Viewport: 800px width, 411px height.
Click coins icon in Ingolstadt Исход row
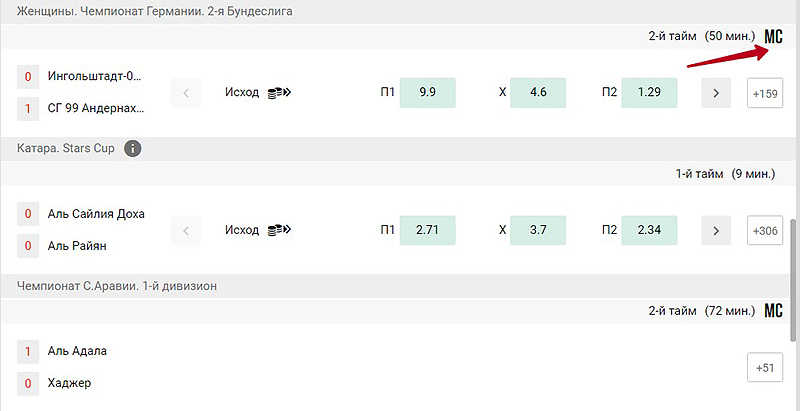(279, 93)
